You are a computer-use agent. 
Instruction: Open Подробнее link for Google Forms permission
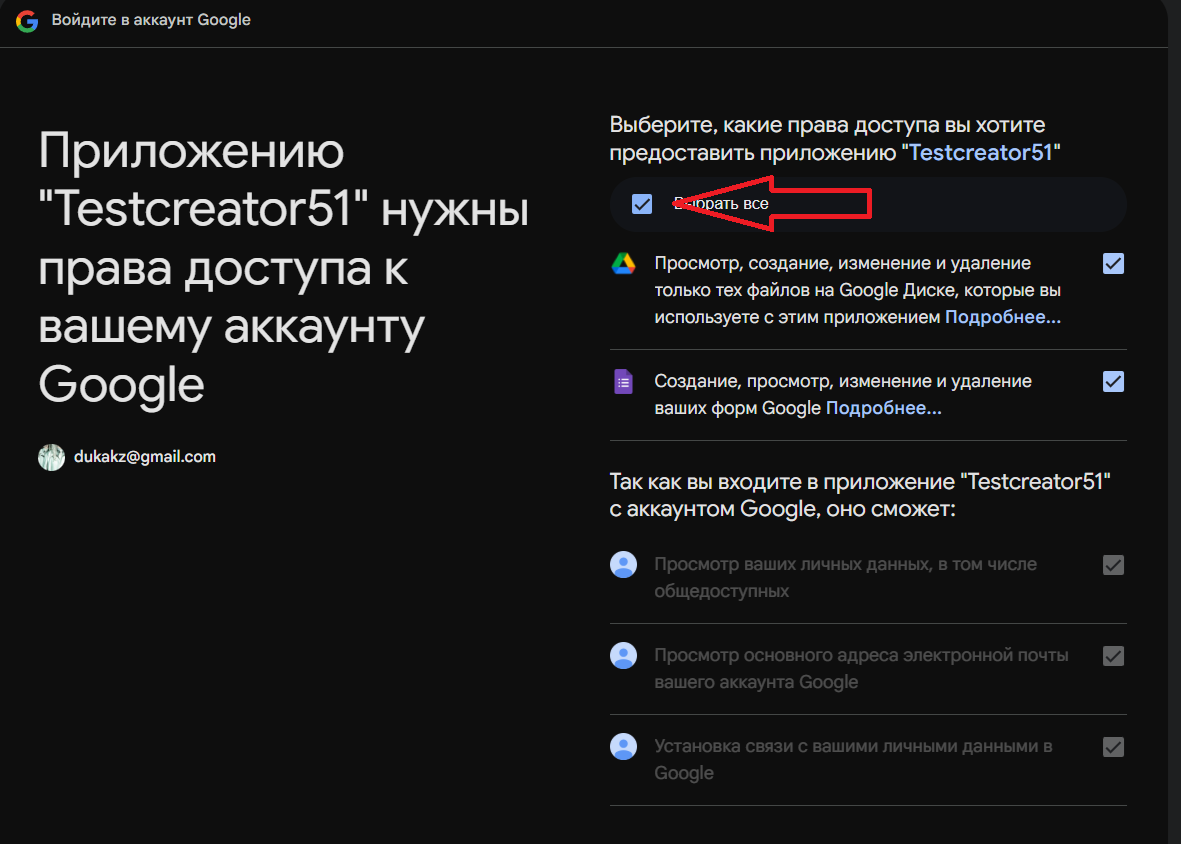point(883,408)
